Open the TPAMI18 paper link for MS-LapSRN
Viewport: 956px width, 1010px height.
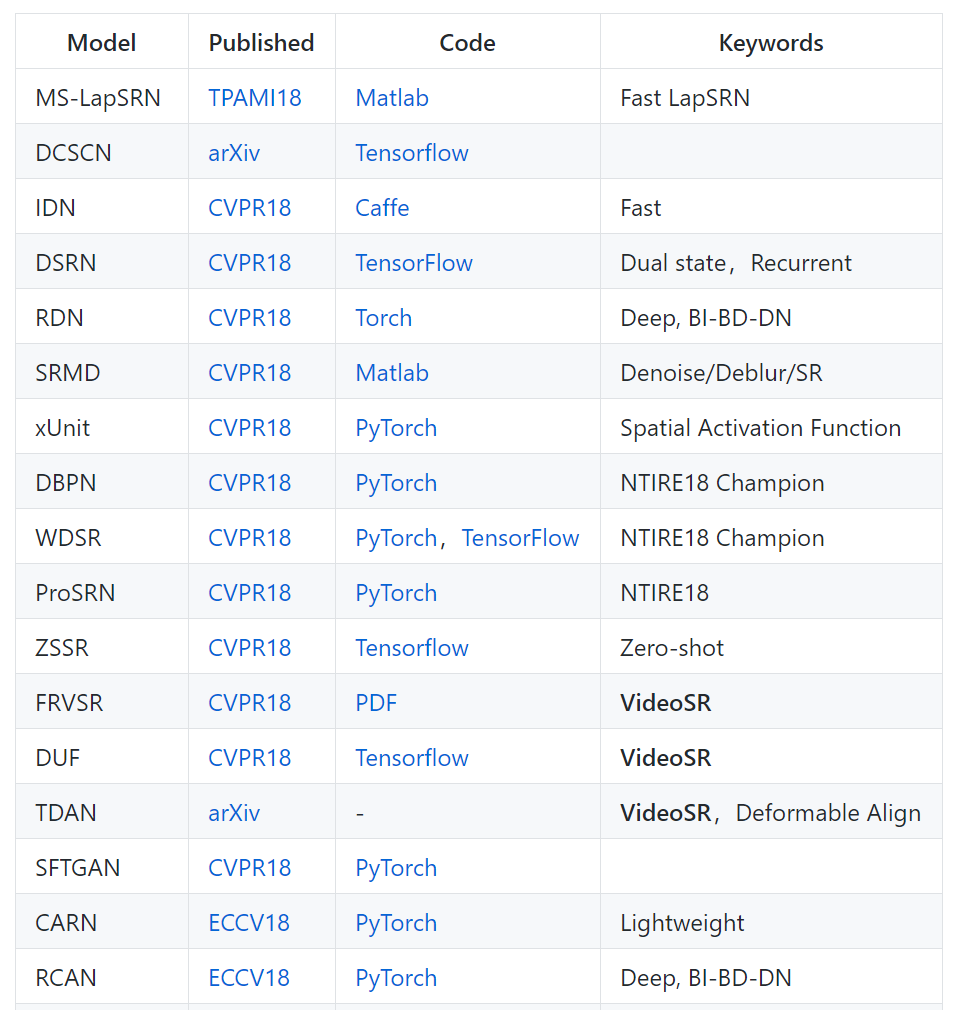[254, 98]
